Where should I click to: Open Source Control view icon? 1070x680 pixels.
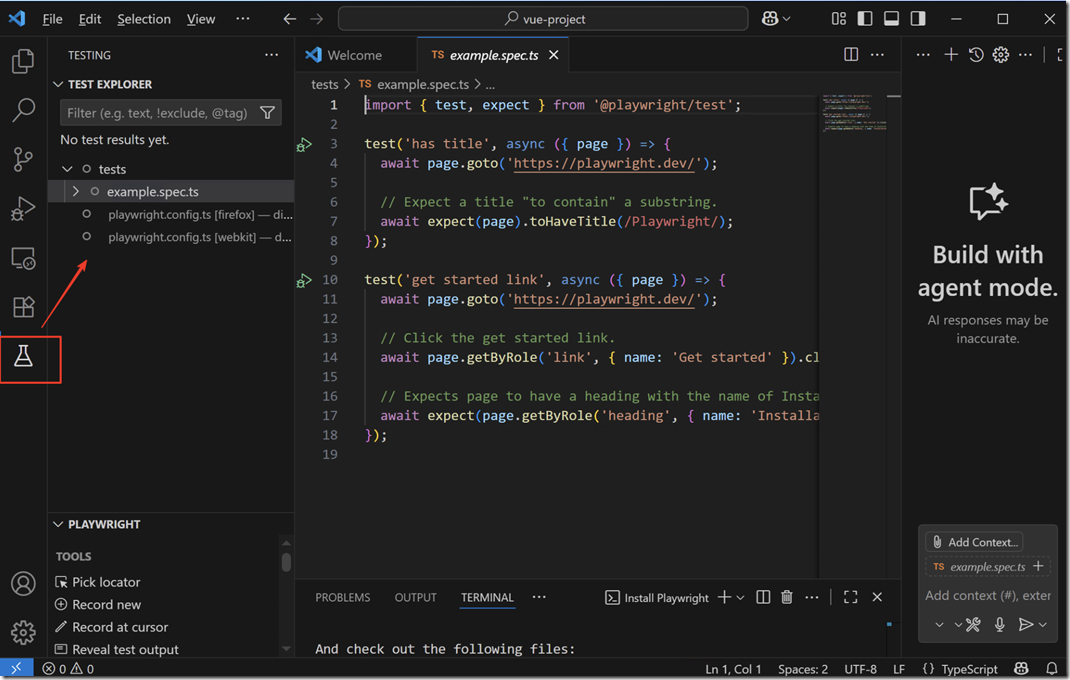coord(23,159)
